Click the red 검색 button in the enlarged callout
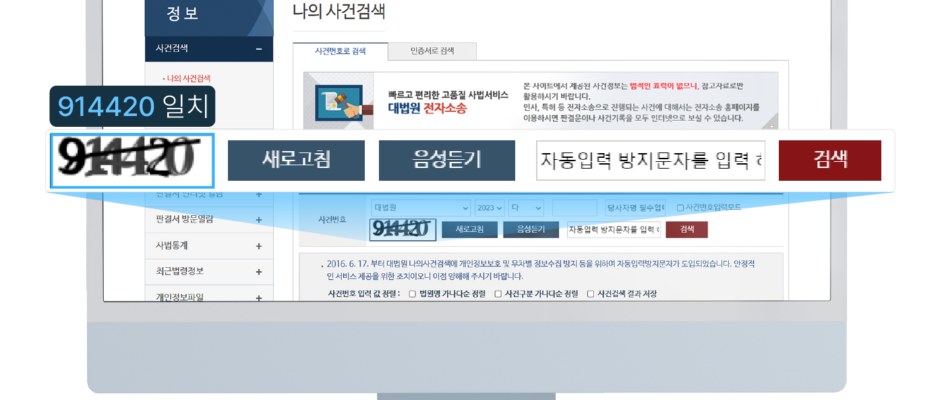Screen dimensions: 940x400 coord(830,160)
